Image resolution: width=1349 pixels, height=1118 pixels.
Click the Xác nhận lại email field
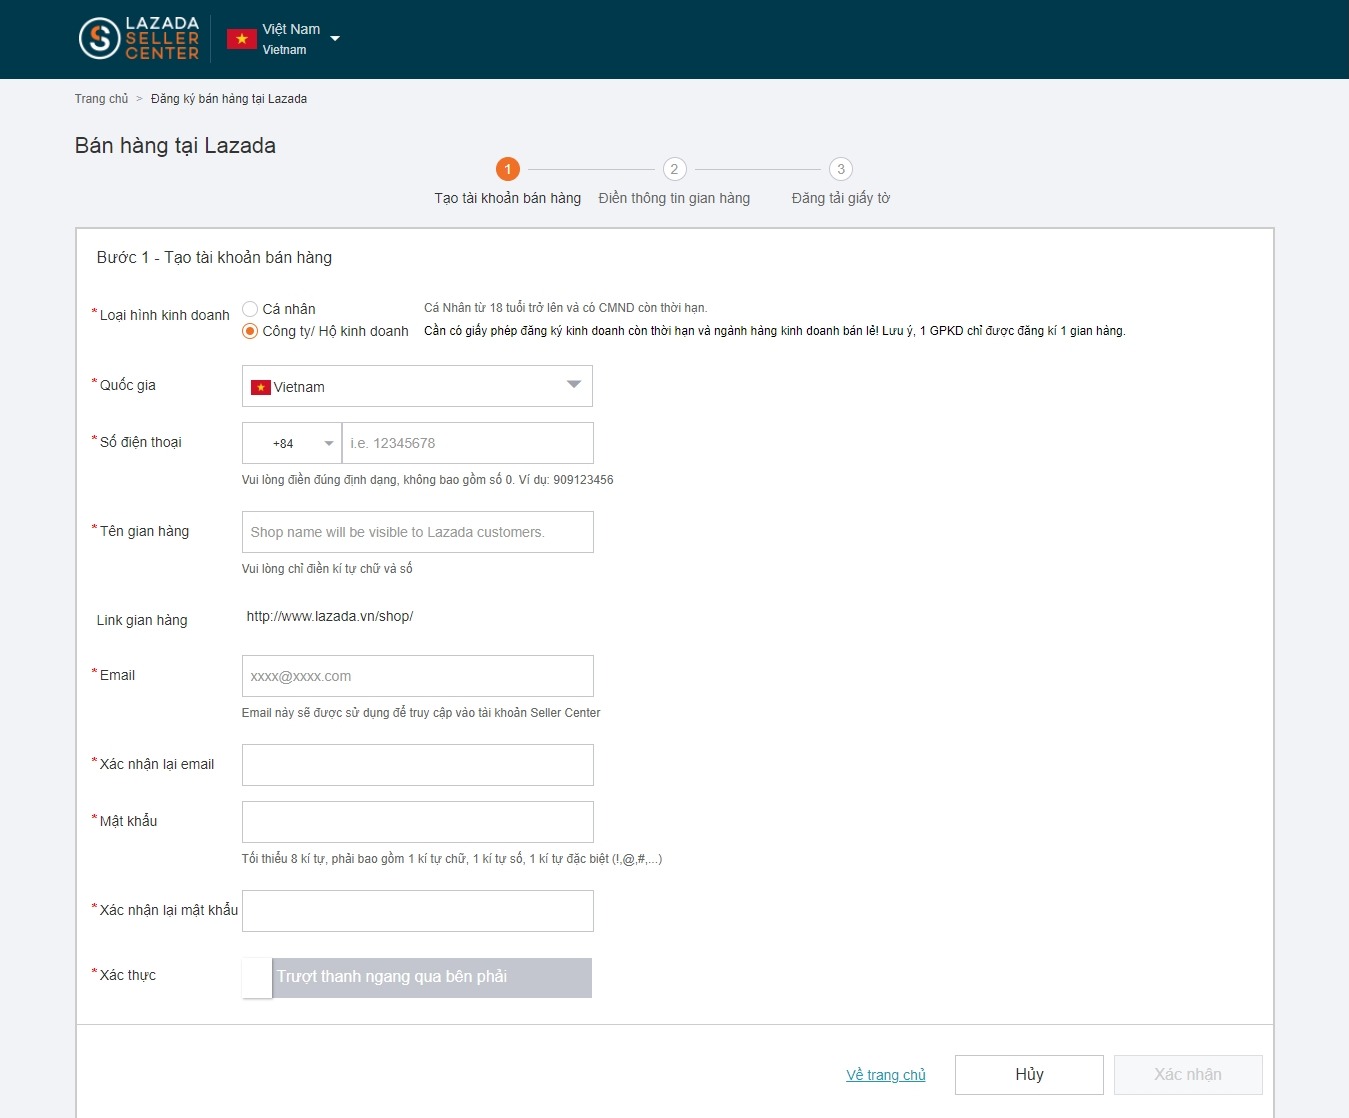pos(417,765)
